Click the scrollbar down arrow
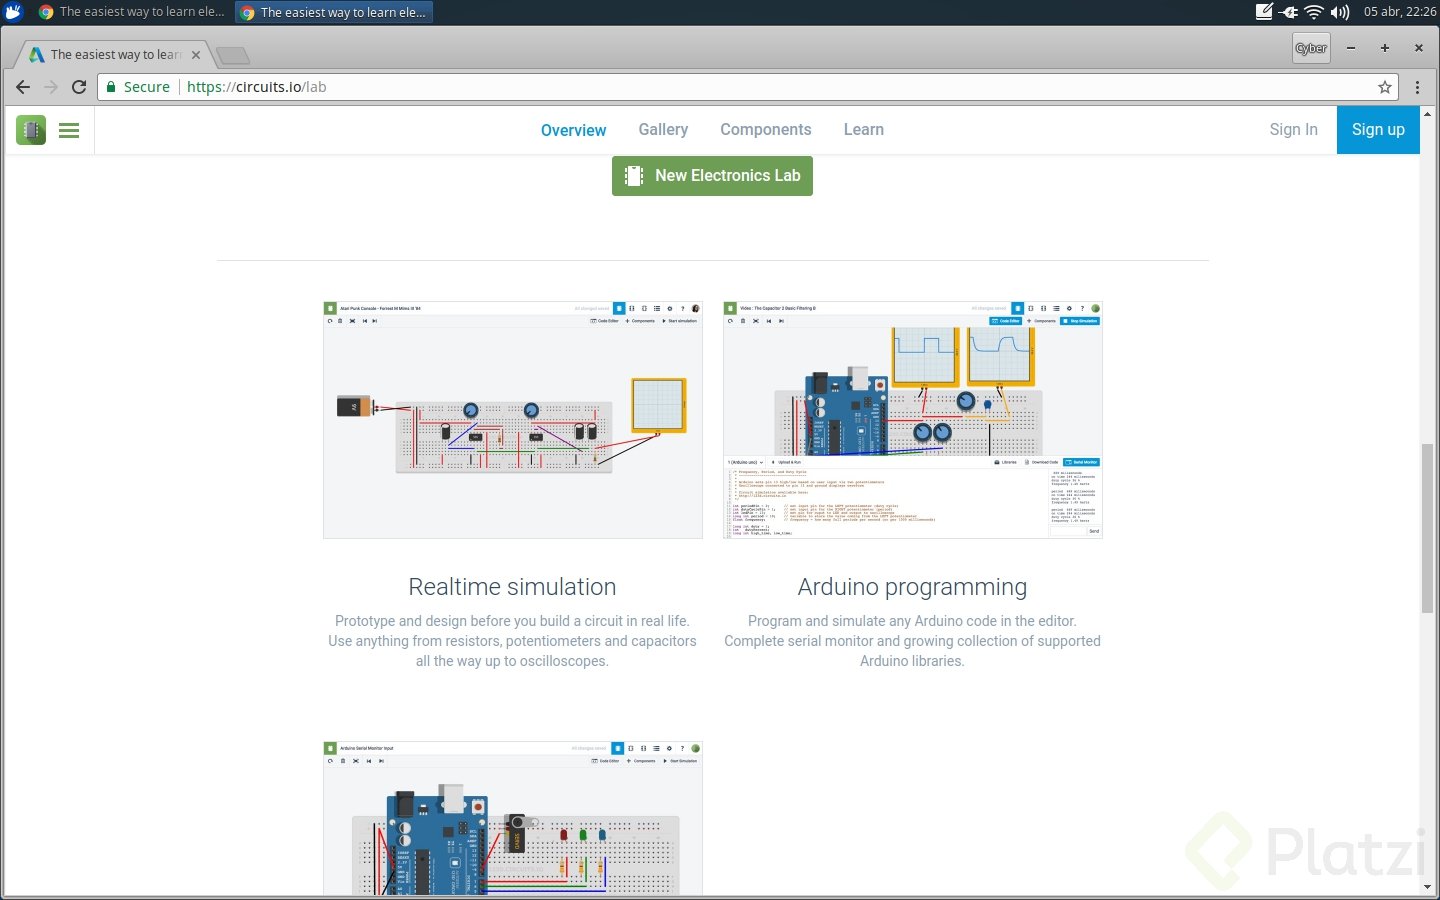1440x900 pixels. tap(1427, 887)
